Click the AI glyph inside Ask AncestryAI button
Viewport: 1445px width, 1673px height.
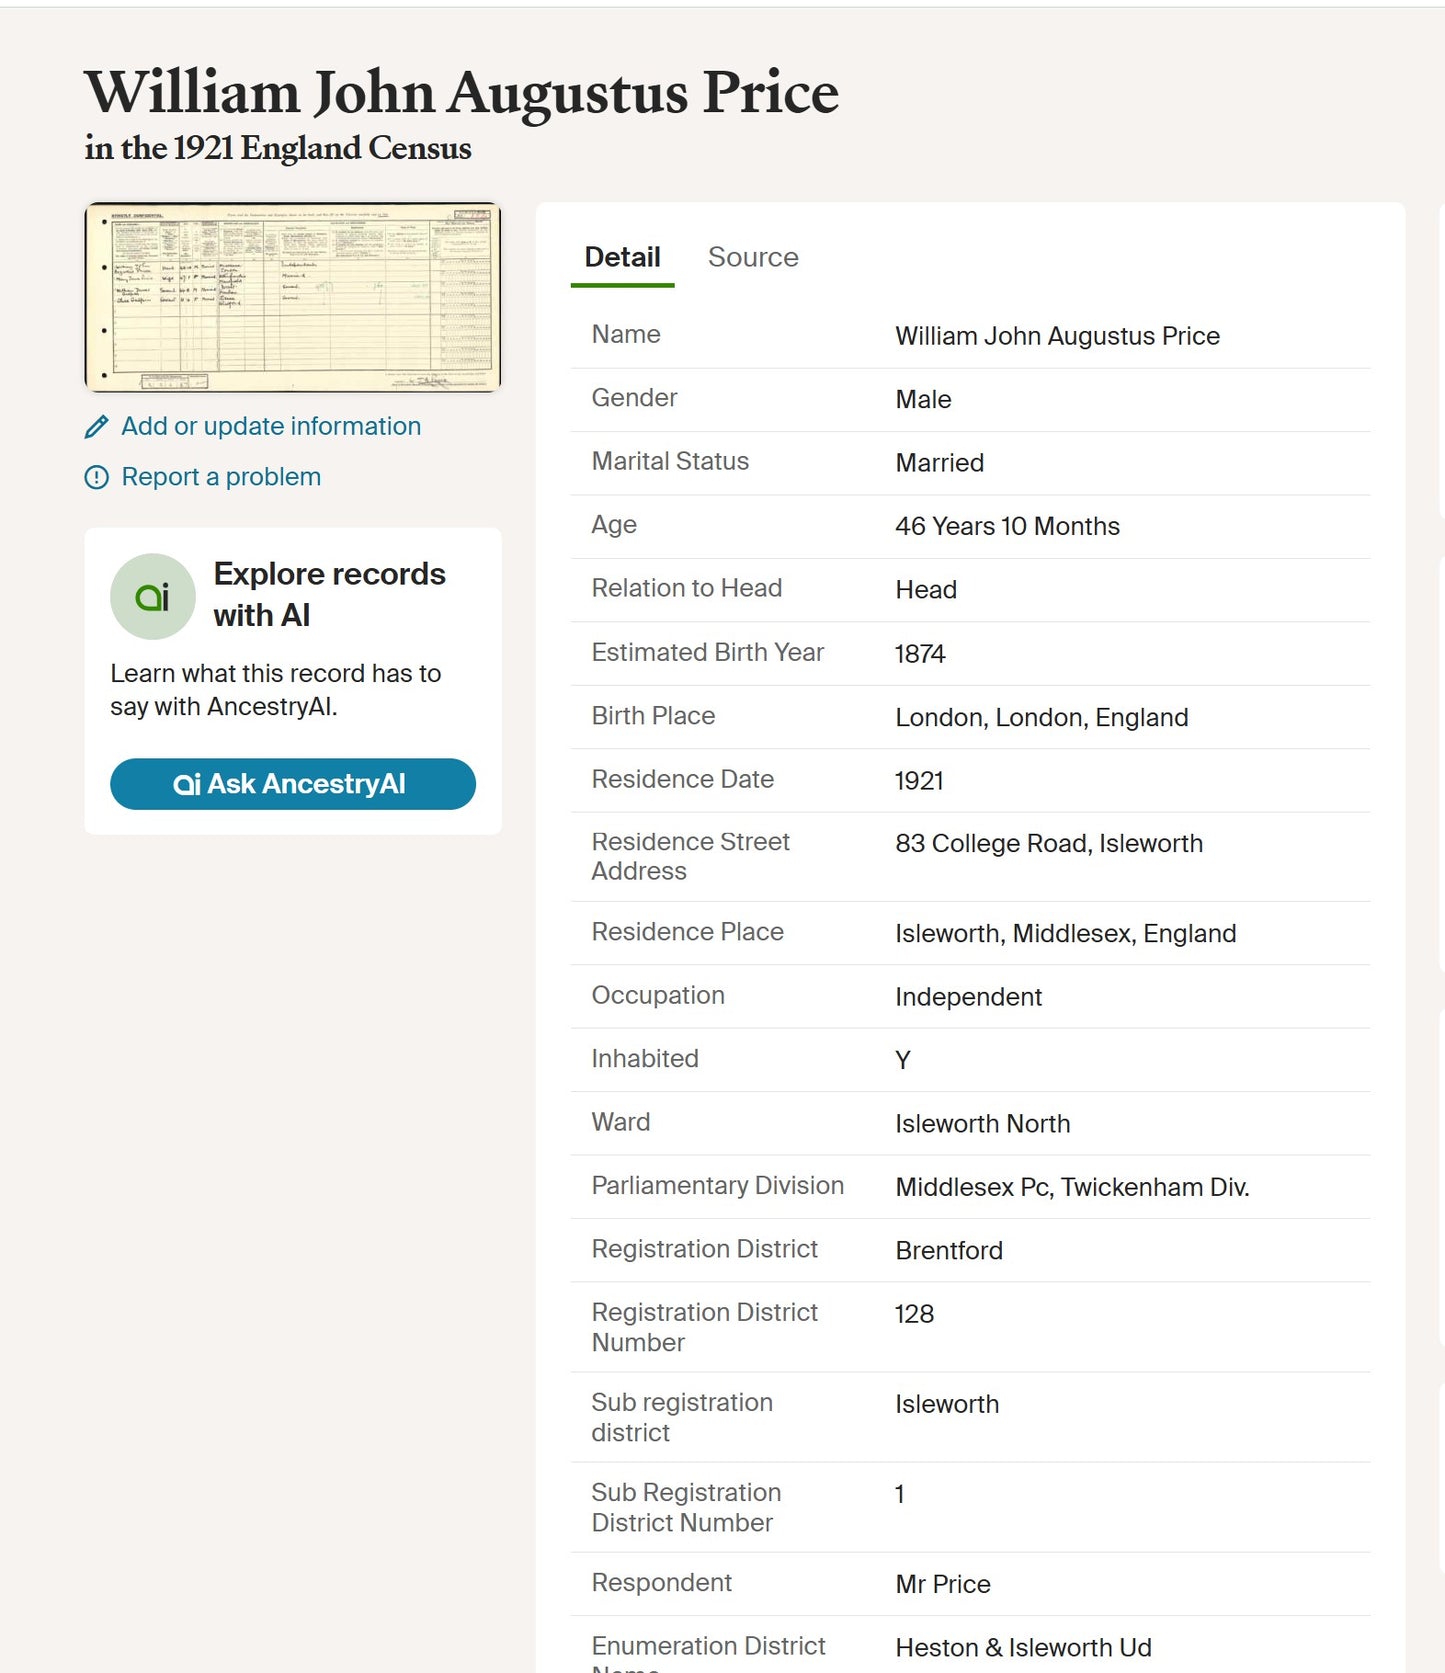186,785
